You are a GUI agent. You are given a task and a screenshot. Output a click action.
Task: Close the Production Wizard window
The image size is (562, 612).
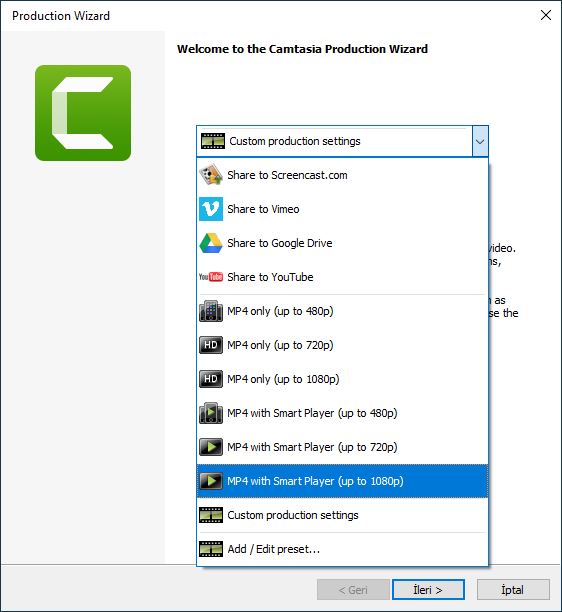click(546, 15)
